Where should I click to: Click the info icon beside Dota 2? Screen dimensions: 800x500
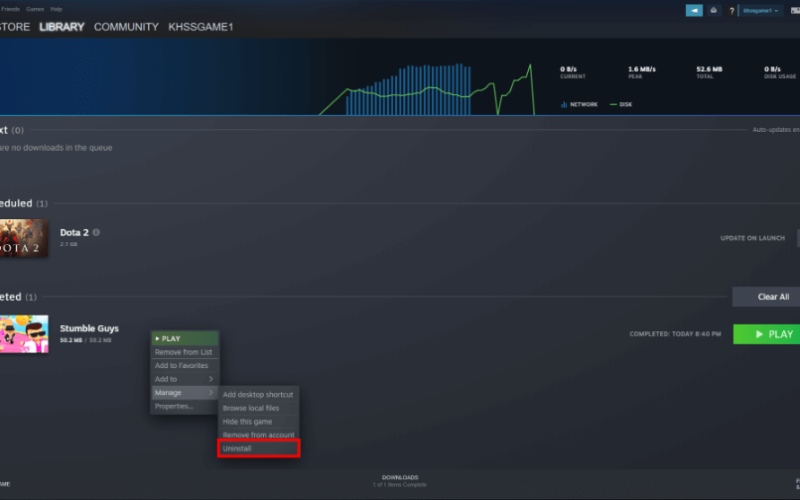96,232
